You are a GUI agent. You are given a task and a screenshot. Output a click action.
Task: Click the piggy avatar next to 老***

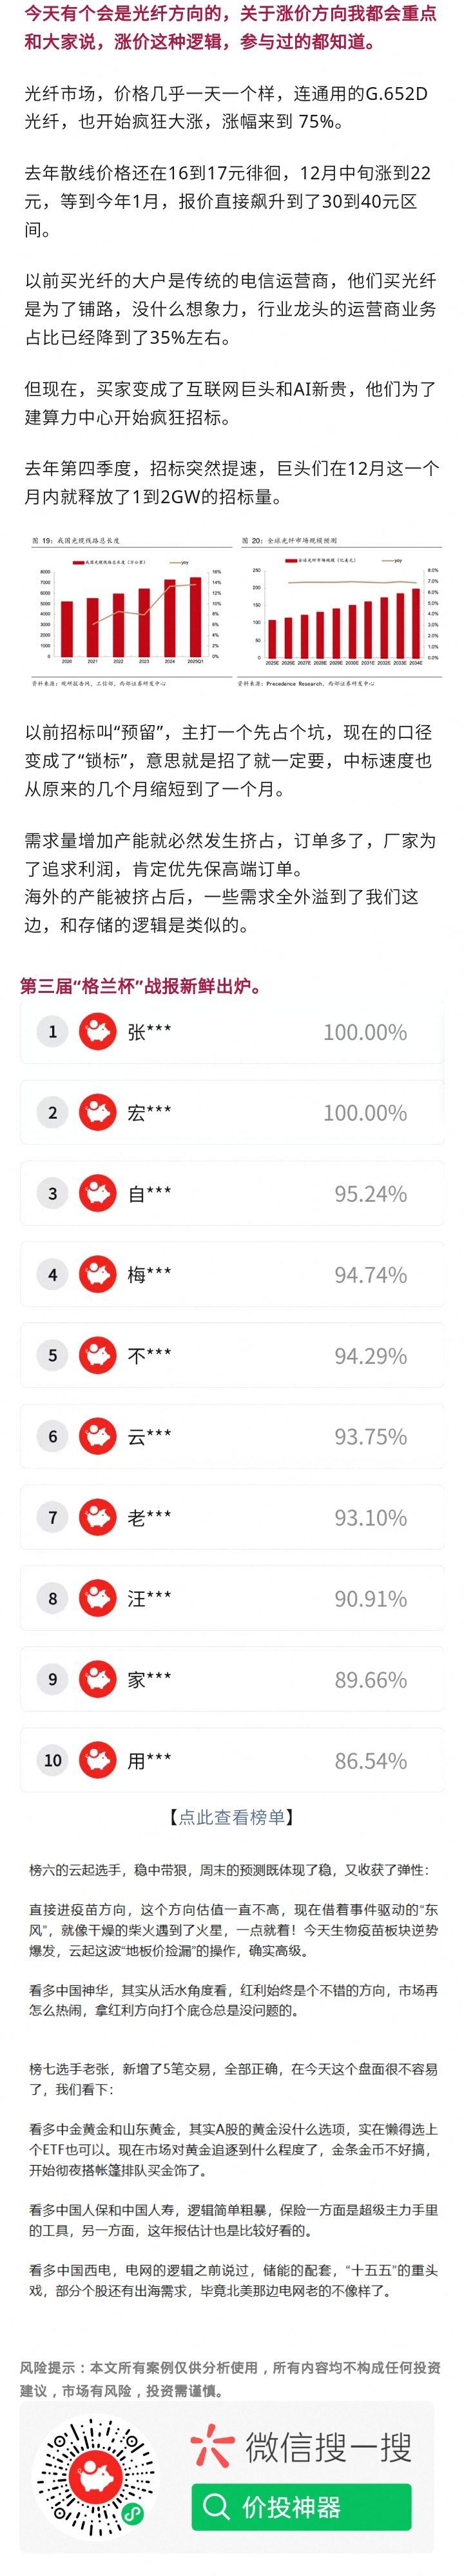pos(98,1517)
